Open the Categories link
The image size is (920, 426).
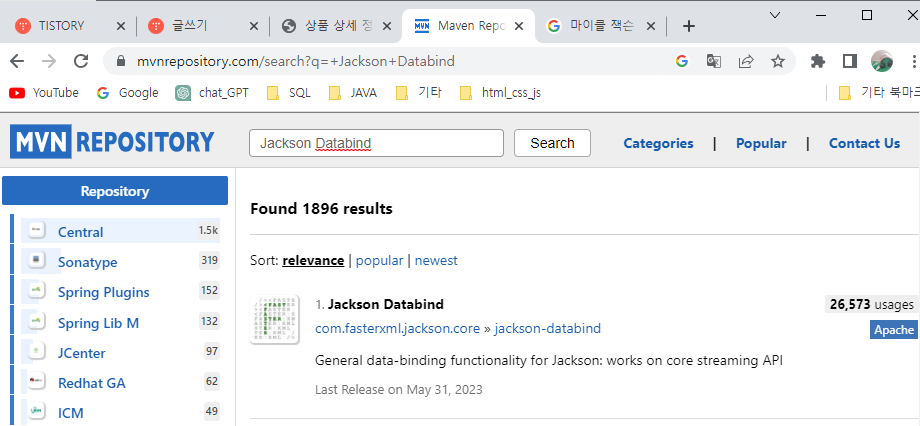[658, 144]
